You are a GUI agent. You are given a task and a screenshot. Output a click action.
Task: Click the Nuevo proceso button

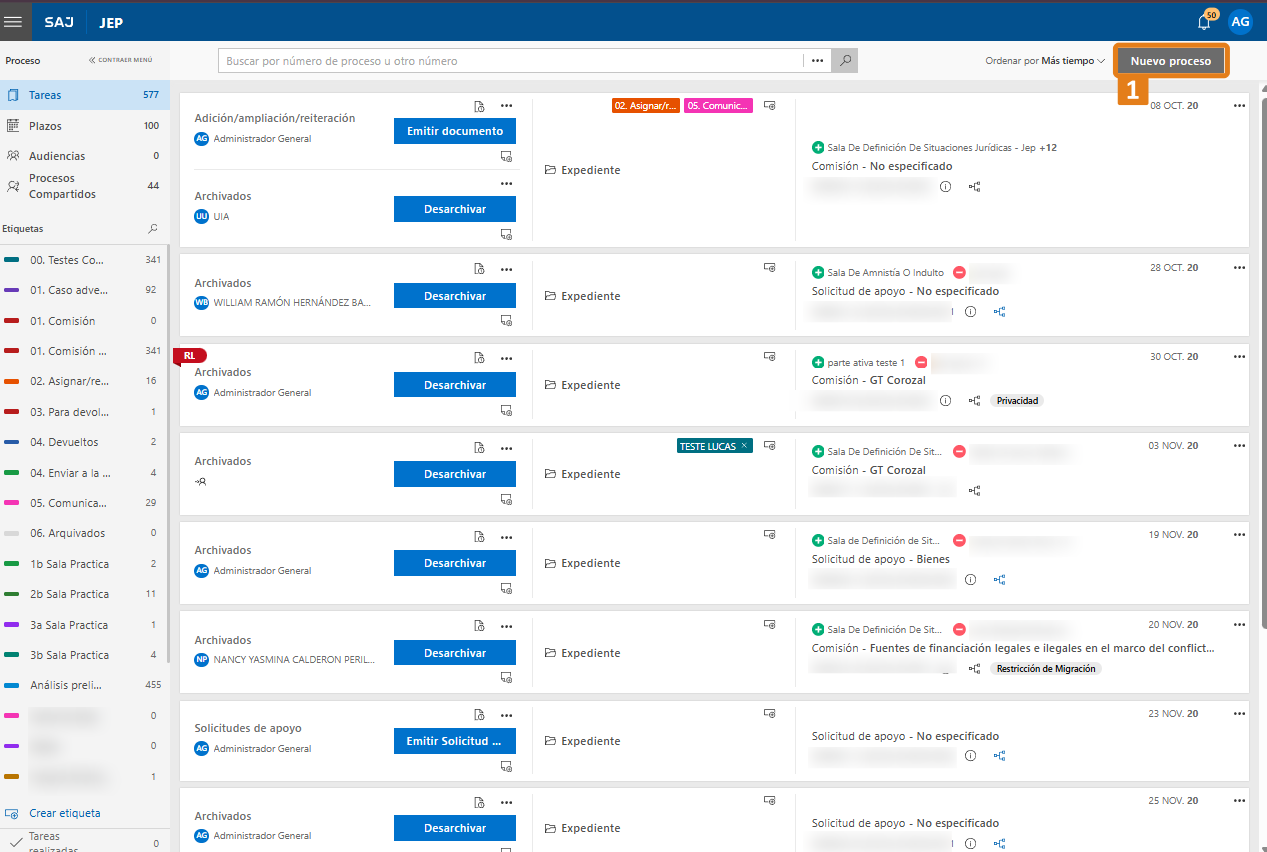pyautogui.click(x=1170, y=61)
